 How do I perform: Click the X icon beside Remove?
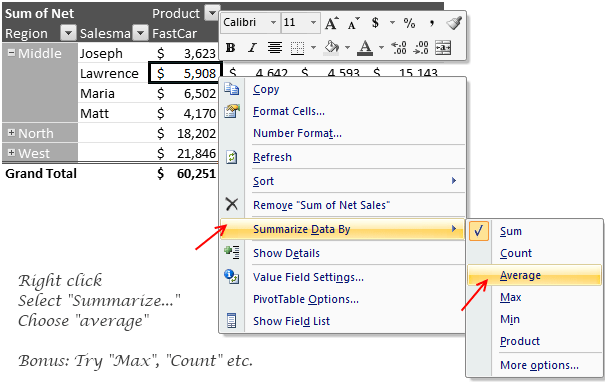pyautogui.click(x=232, y=204)
